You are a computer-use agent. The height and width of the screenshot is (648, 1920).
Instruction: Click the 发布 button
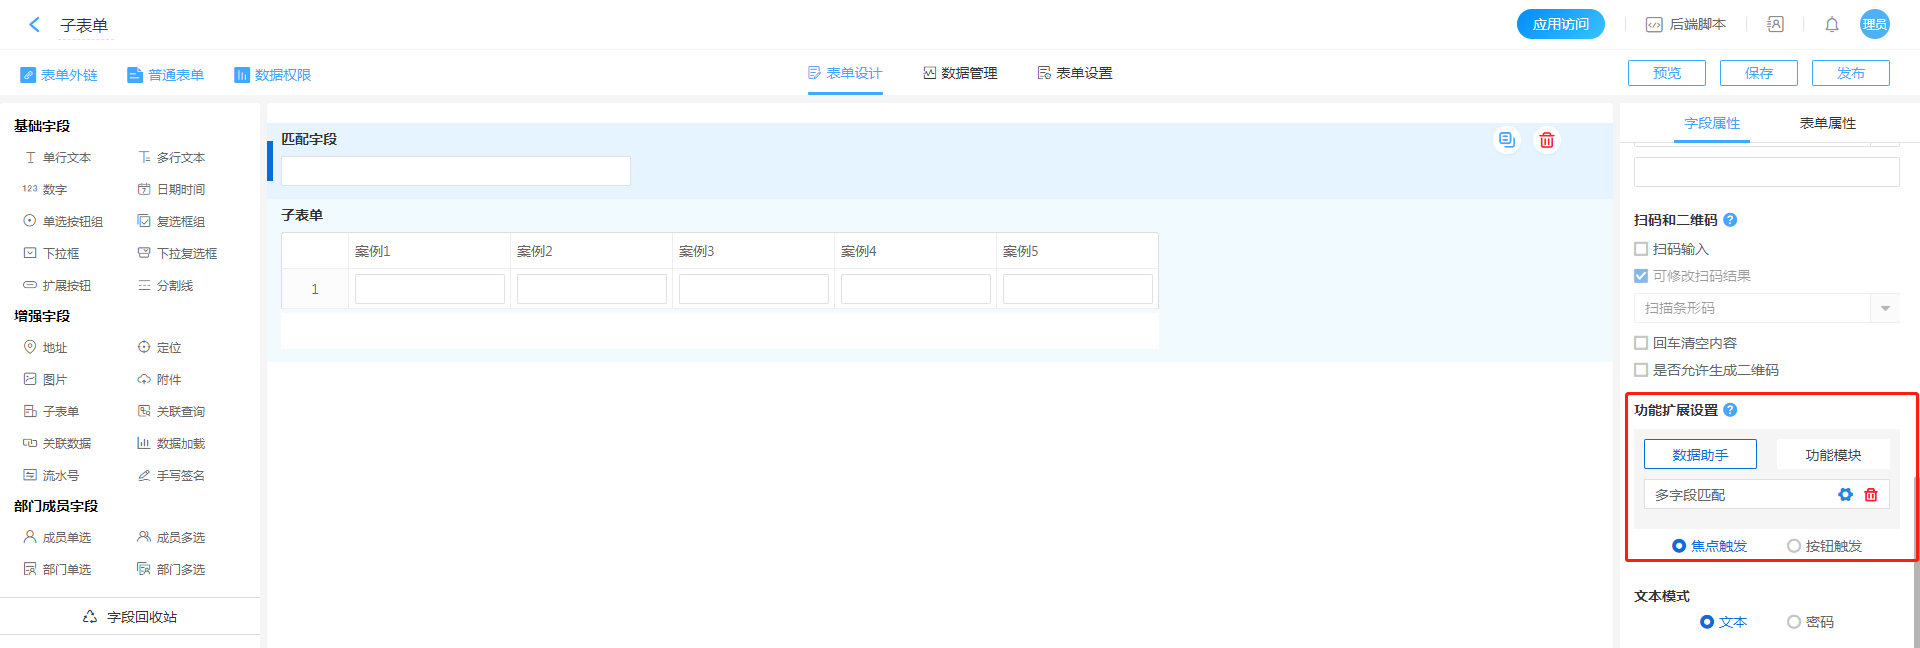[x=1850, y=73]
